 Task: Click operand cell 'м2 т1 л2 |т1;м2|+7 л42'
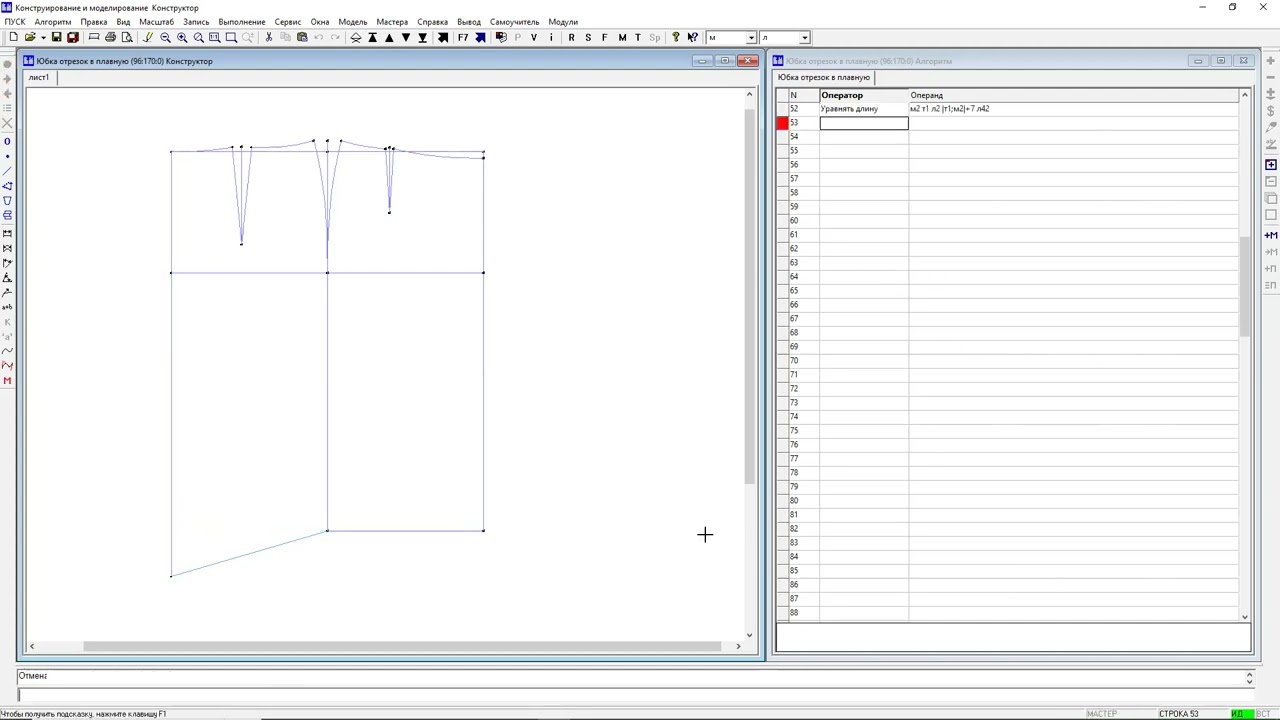[1073, 109]
